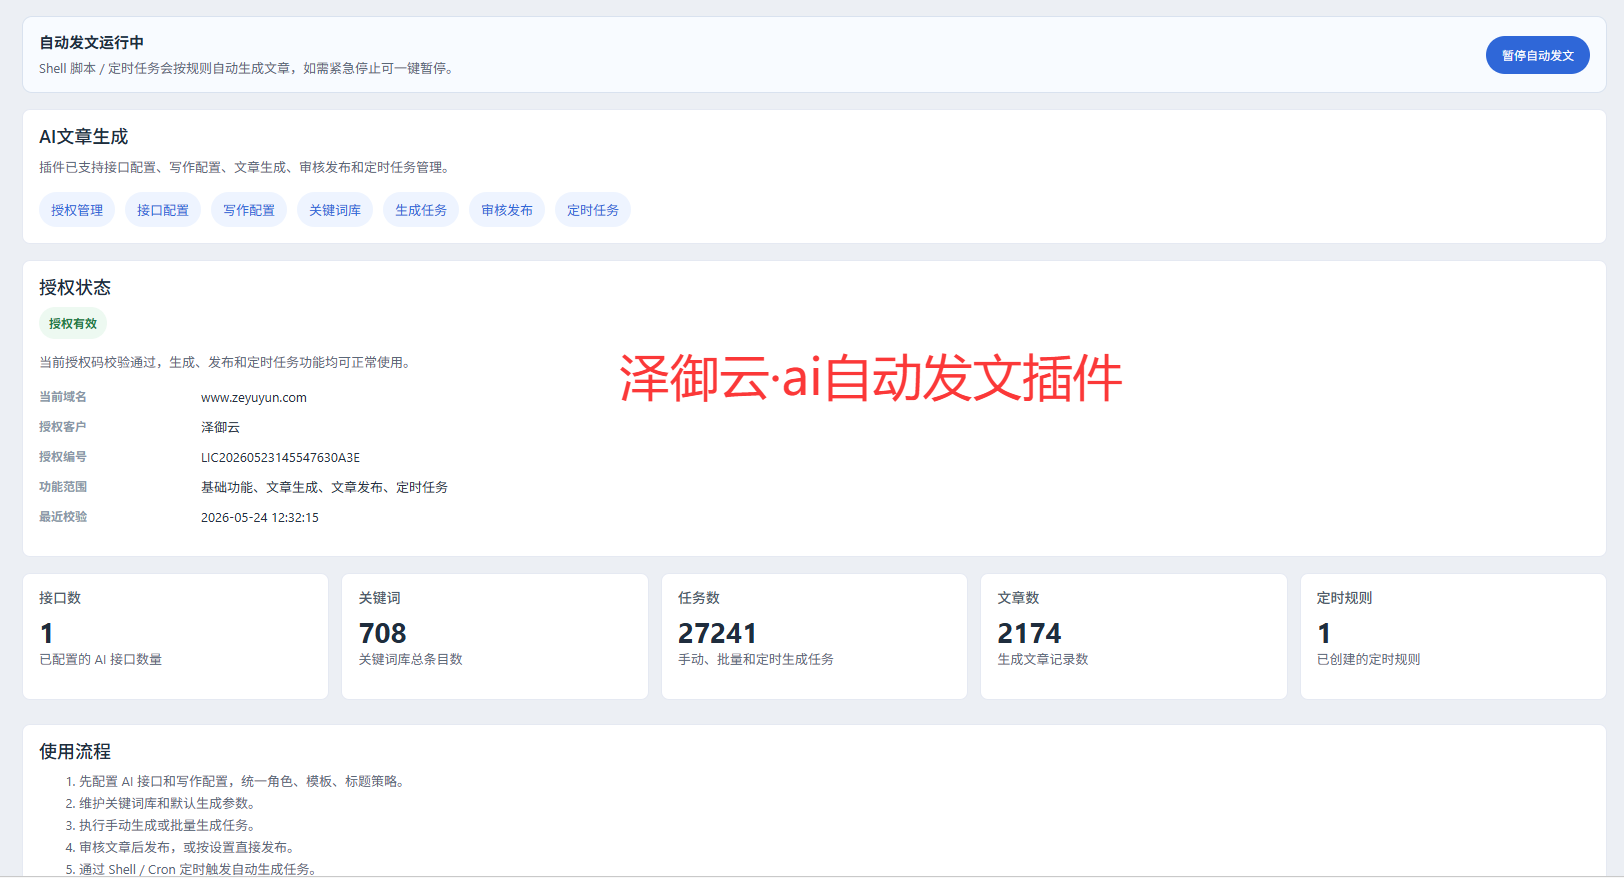This screenshot has height=878, width=1624.
Task: Select the 关键词库 tab
Action: pyautogui.click(x=335, y=210)
